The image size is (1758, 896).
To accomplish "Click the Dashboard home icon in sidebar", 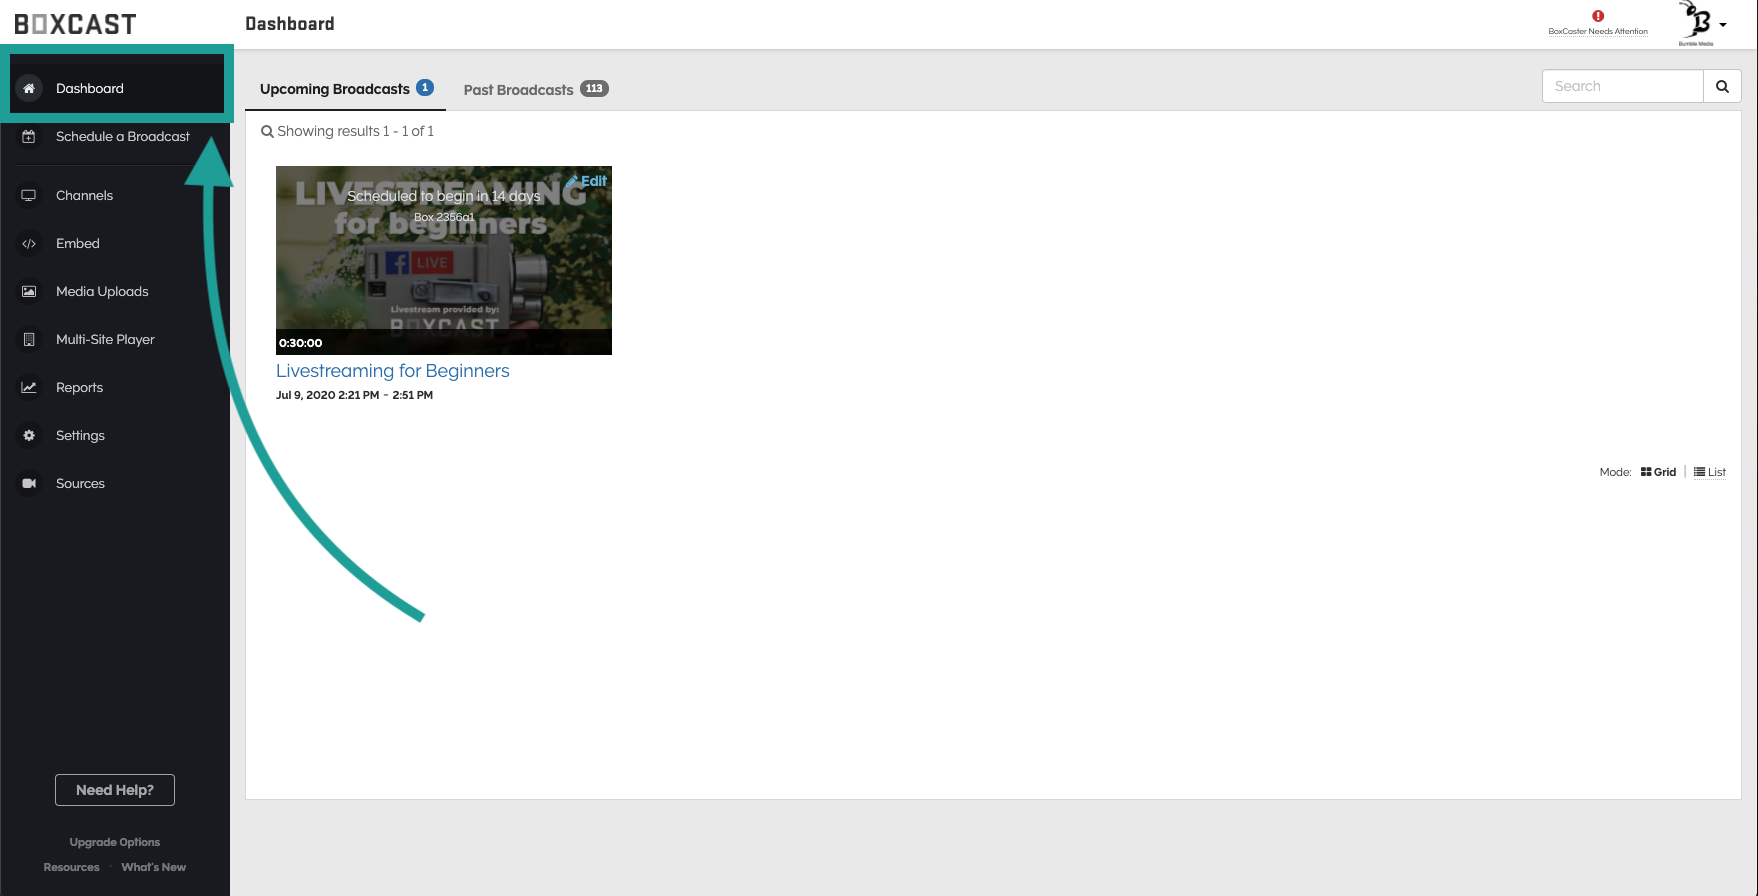I will click(x=29, y=88).
